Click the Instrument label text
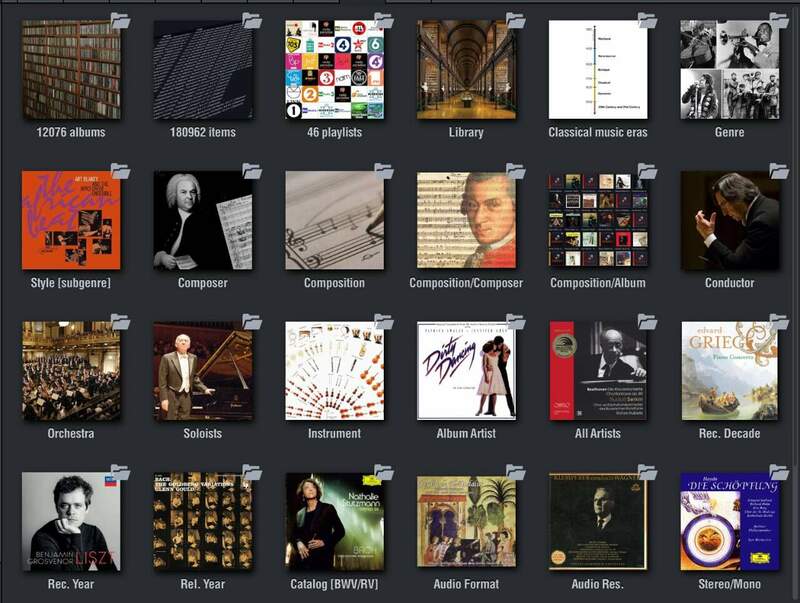Viewport: 800px width, 603px height. [335, 434]
